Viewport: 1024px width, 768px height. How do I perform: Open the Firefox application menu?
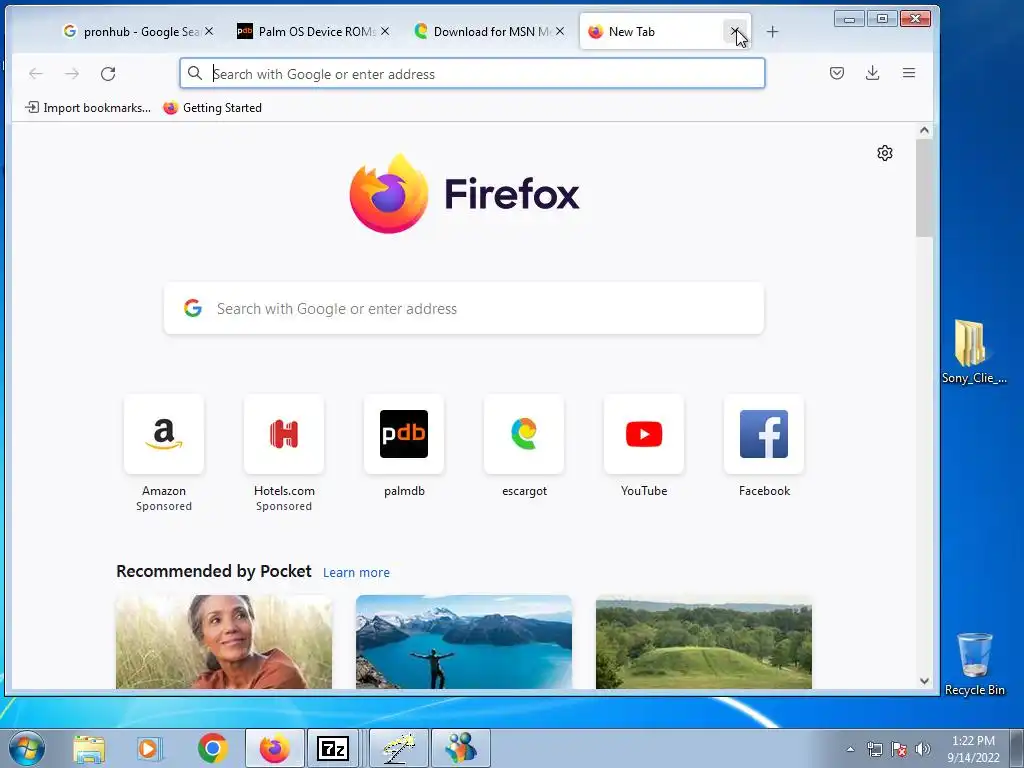click(908, 73)
